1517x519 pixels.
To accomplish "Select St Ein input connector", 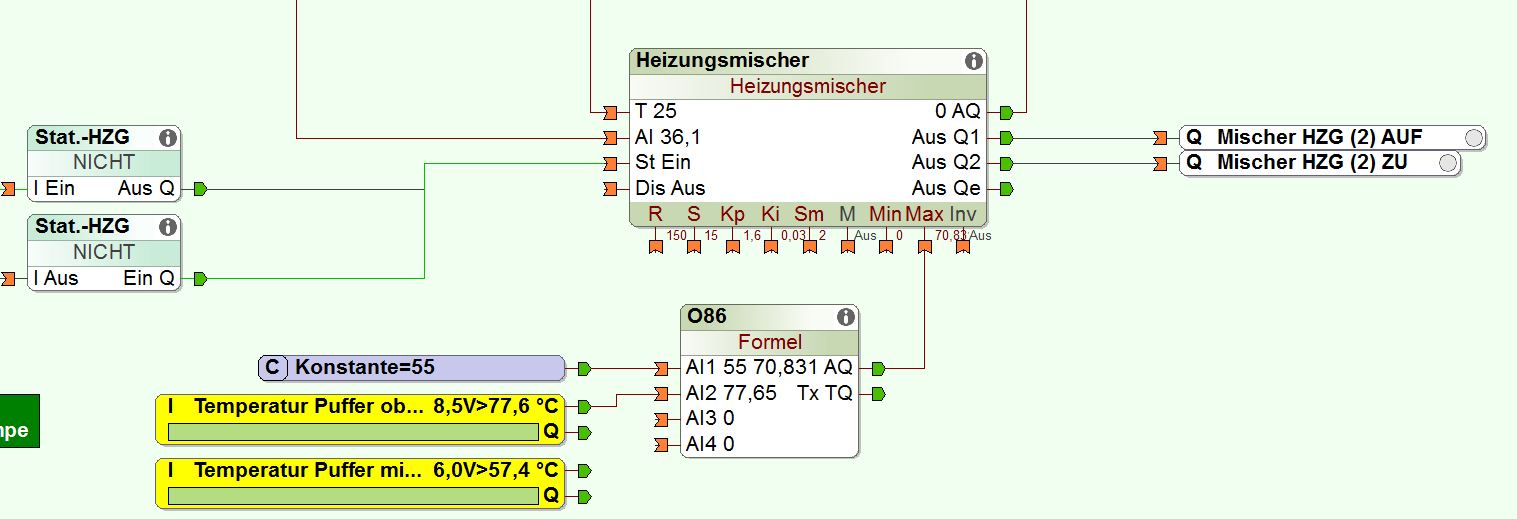I will pos(610,163).
